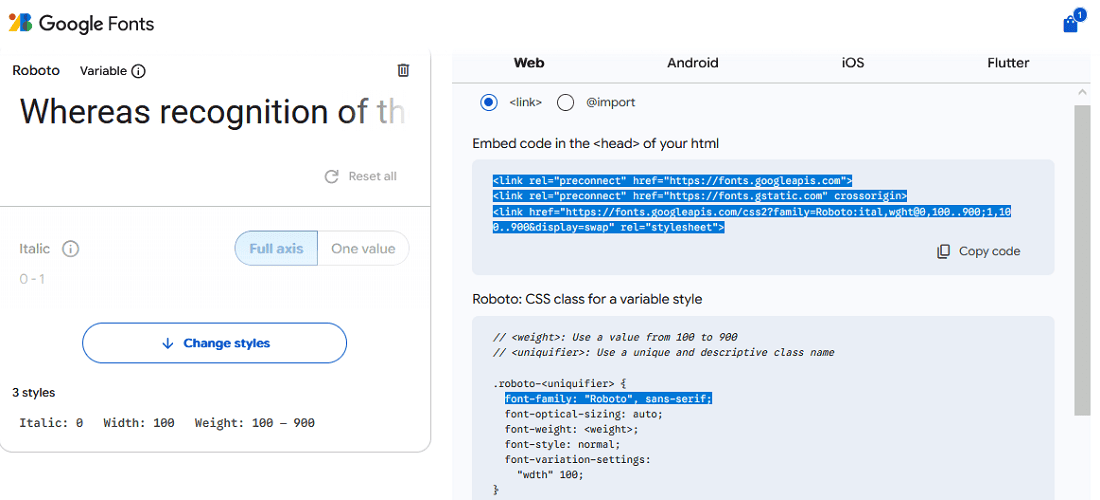
Task: Click 'font-variation-settings:' code line
Action: [577, 459]
